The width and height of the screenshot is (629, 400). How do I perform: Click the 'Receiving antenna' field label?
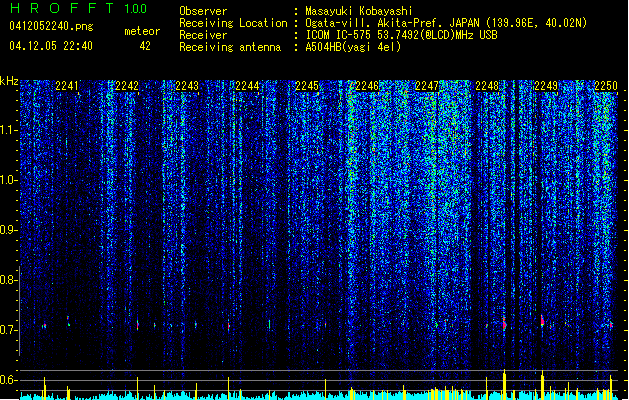(x=230, y=47)
